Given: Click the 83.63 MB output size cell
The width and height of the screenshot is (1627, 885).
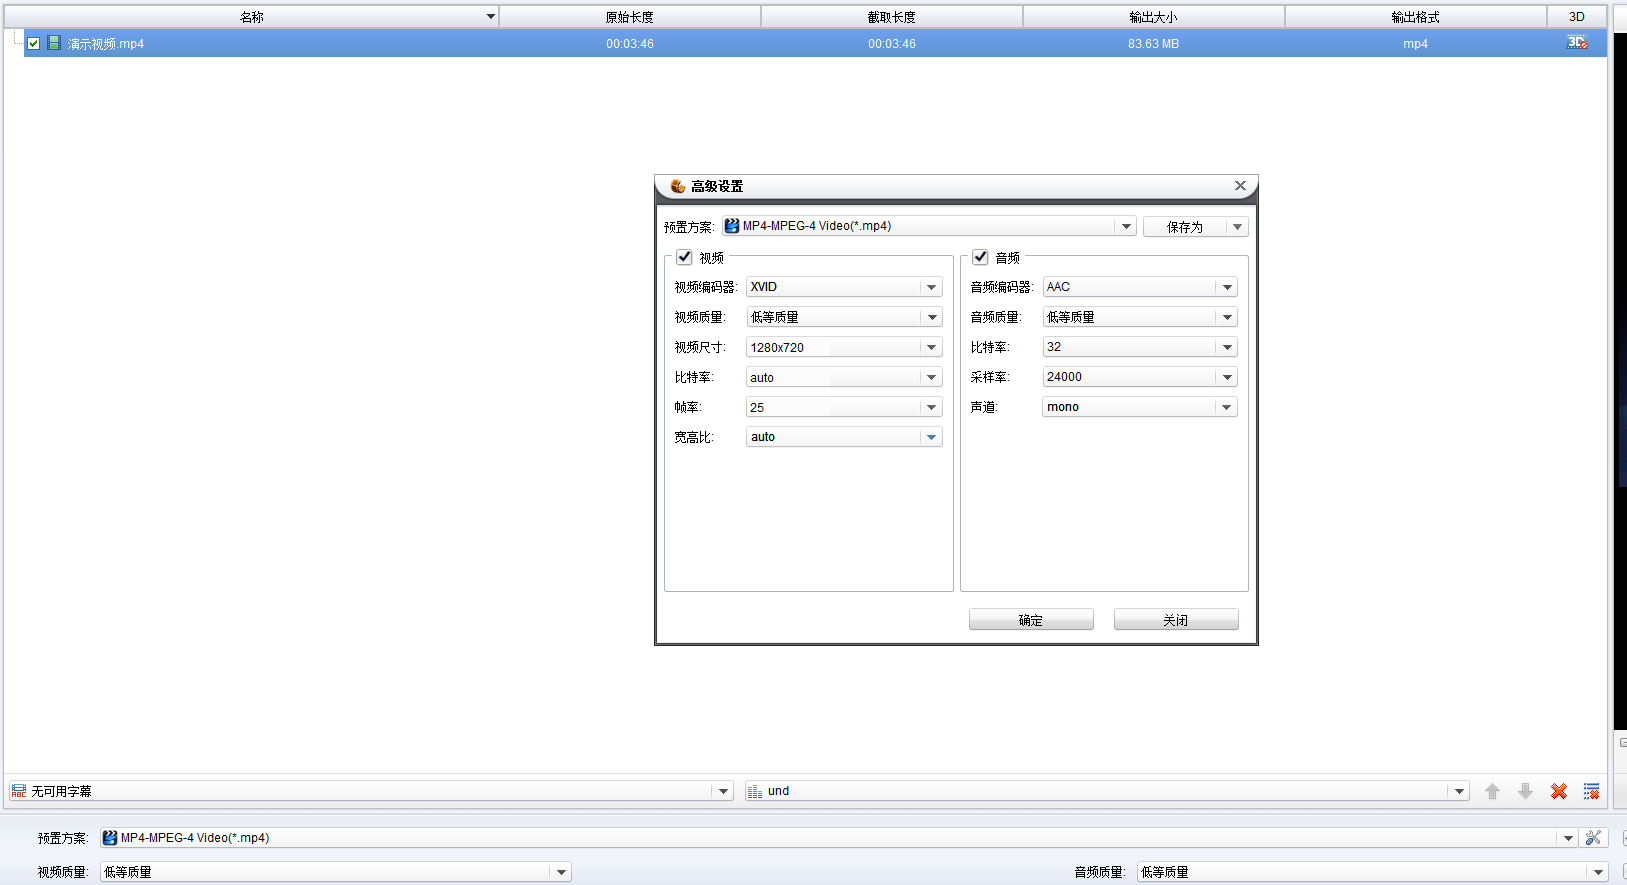Looking at the screenshot, I should 1154,44.
